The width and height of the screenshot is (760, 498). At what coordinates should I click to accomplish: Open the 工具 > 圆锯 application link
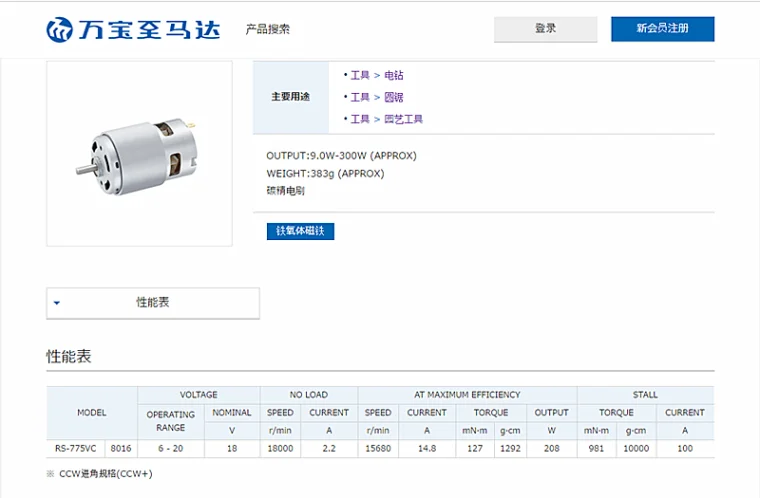pyautogui.click(x=377, y=97)
